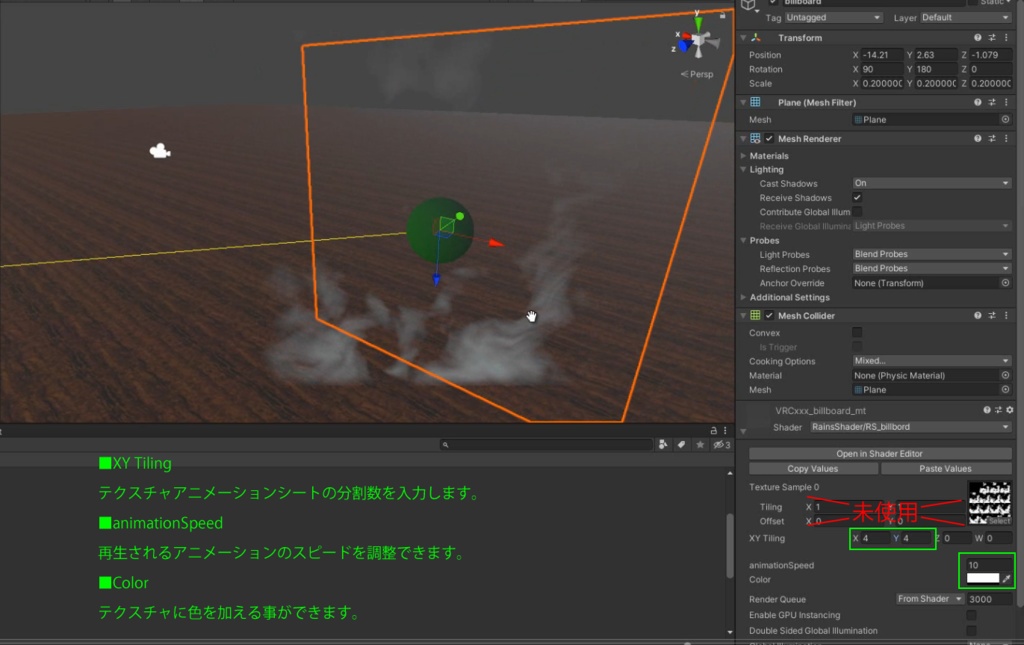
Task: Enable GPU Instancing
Action: pyautogui.click(x=971, y=615)
